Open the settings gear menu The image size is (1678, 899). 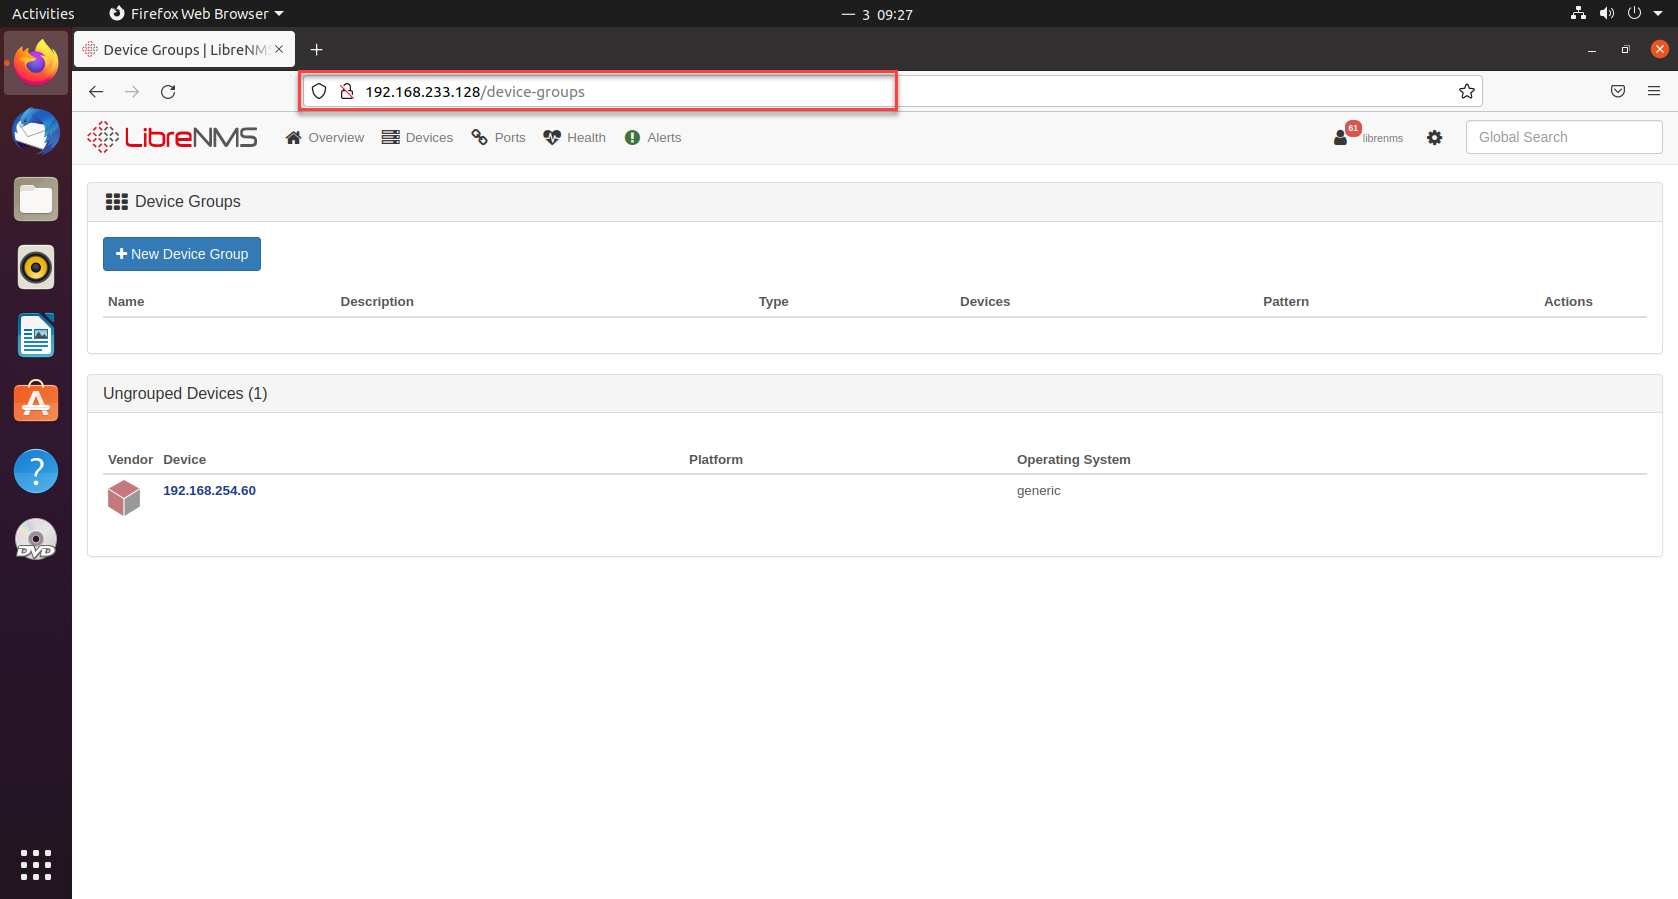coord(1434,138)
